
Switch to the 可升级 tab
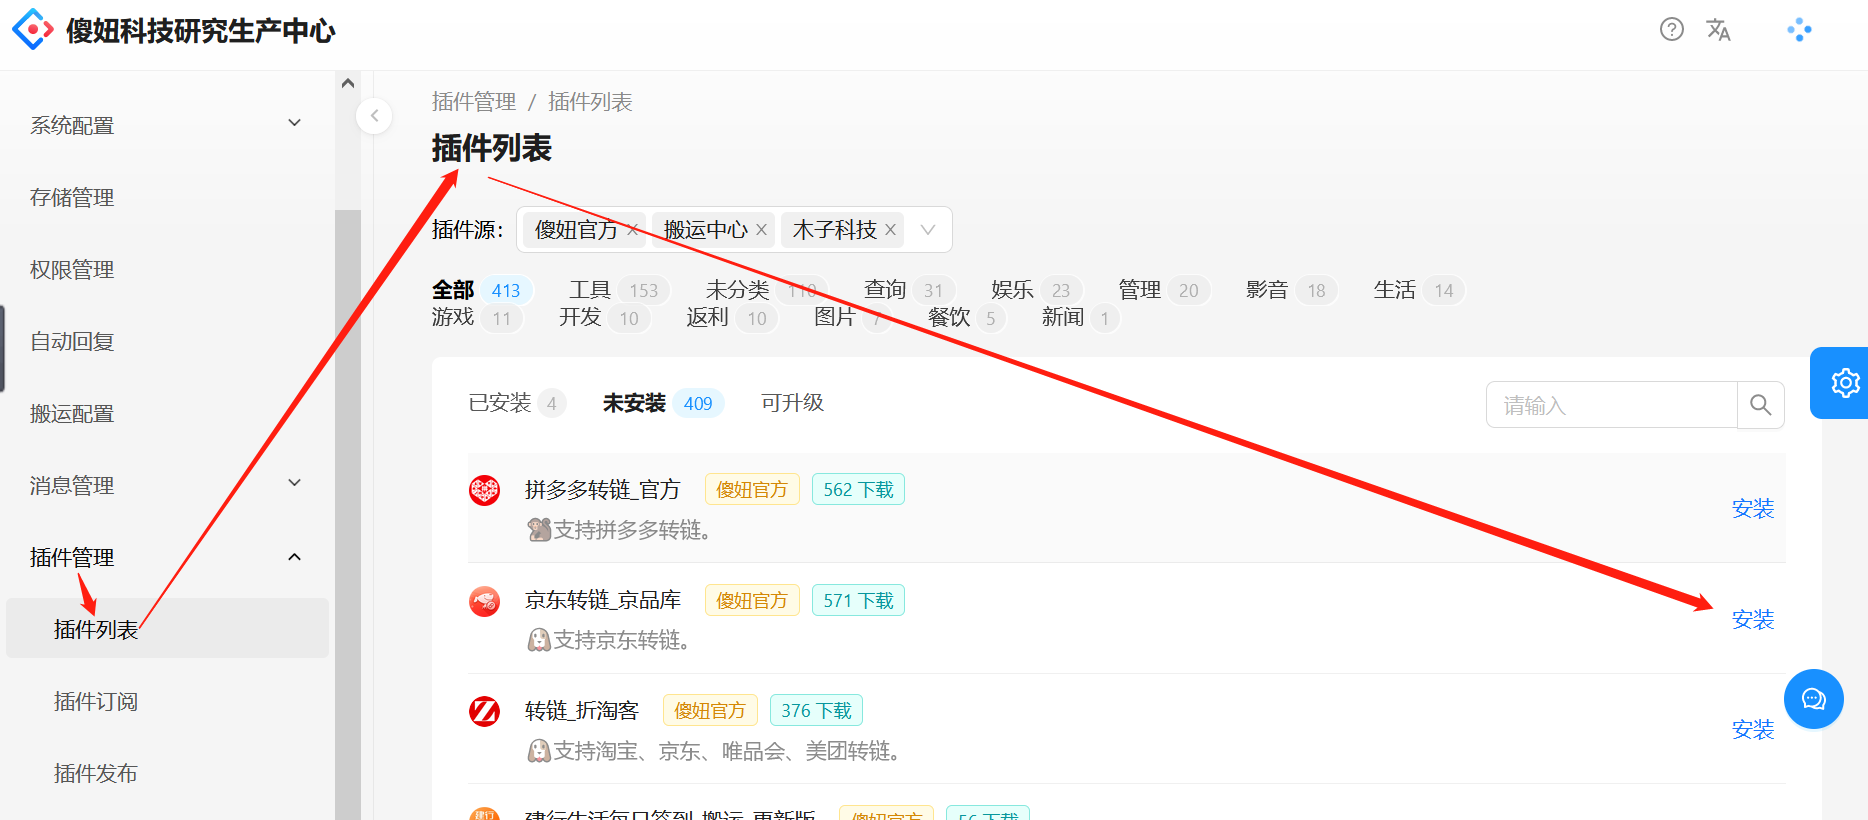[x=792, y=403]
